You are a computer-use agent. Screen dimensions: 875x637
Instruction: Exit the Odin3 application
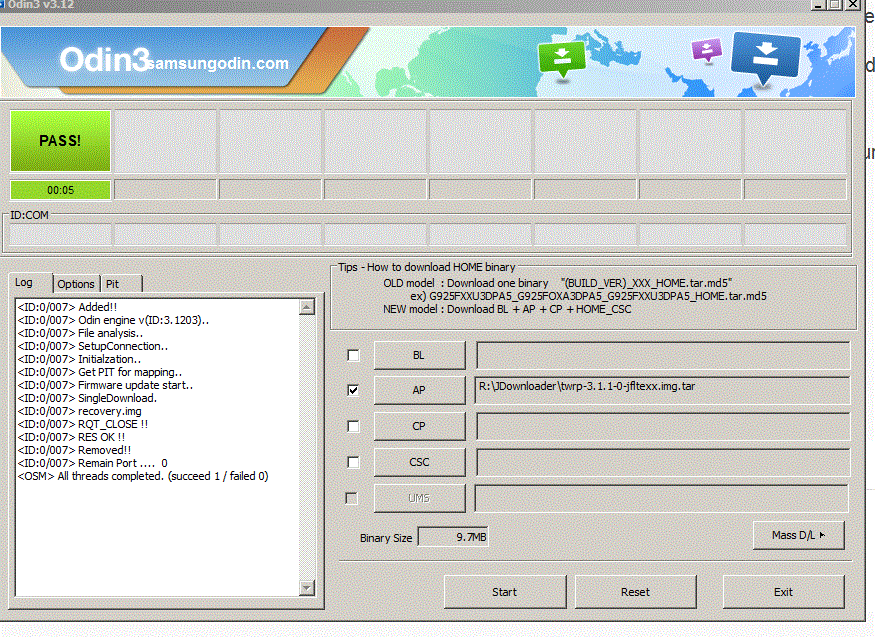coord(783,592)
